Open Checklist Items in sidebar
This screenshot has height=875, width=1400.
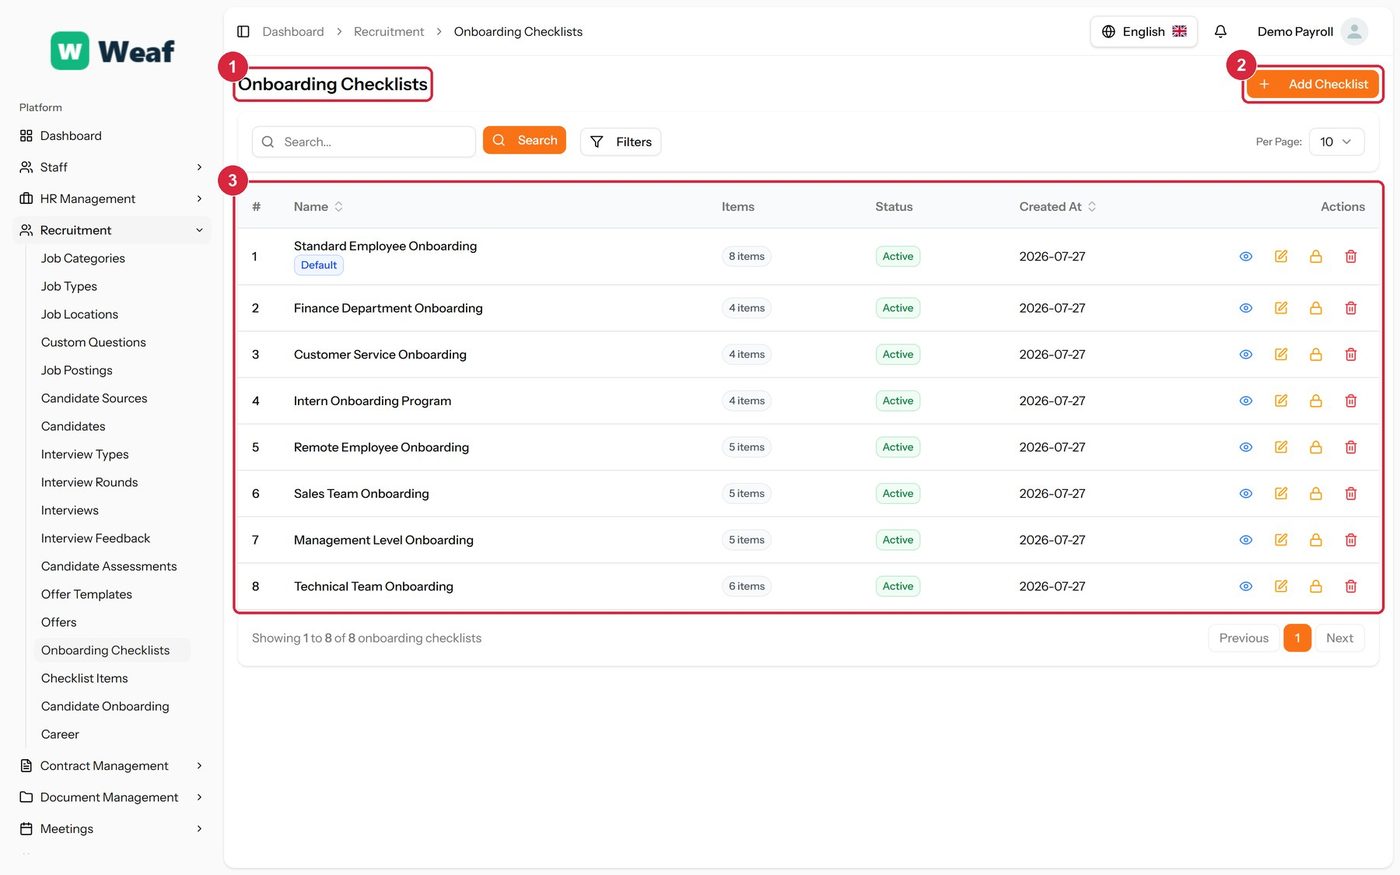[x=85, y=678]
